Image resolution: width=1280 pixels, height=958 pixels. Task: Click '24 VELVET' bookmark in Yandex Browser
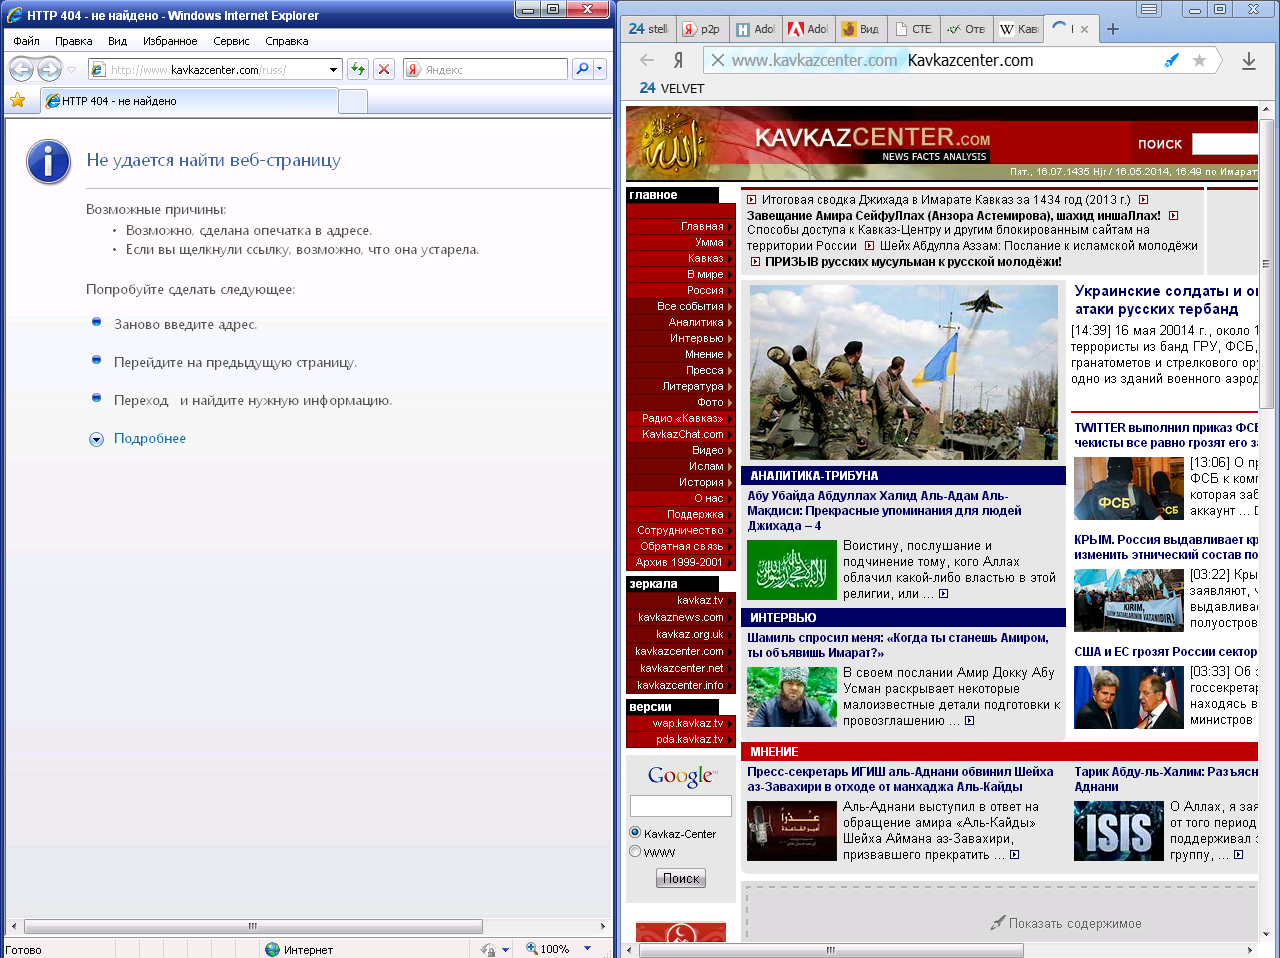tap(671, 88)
